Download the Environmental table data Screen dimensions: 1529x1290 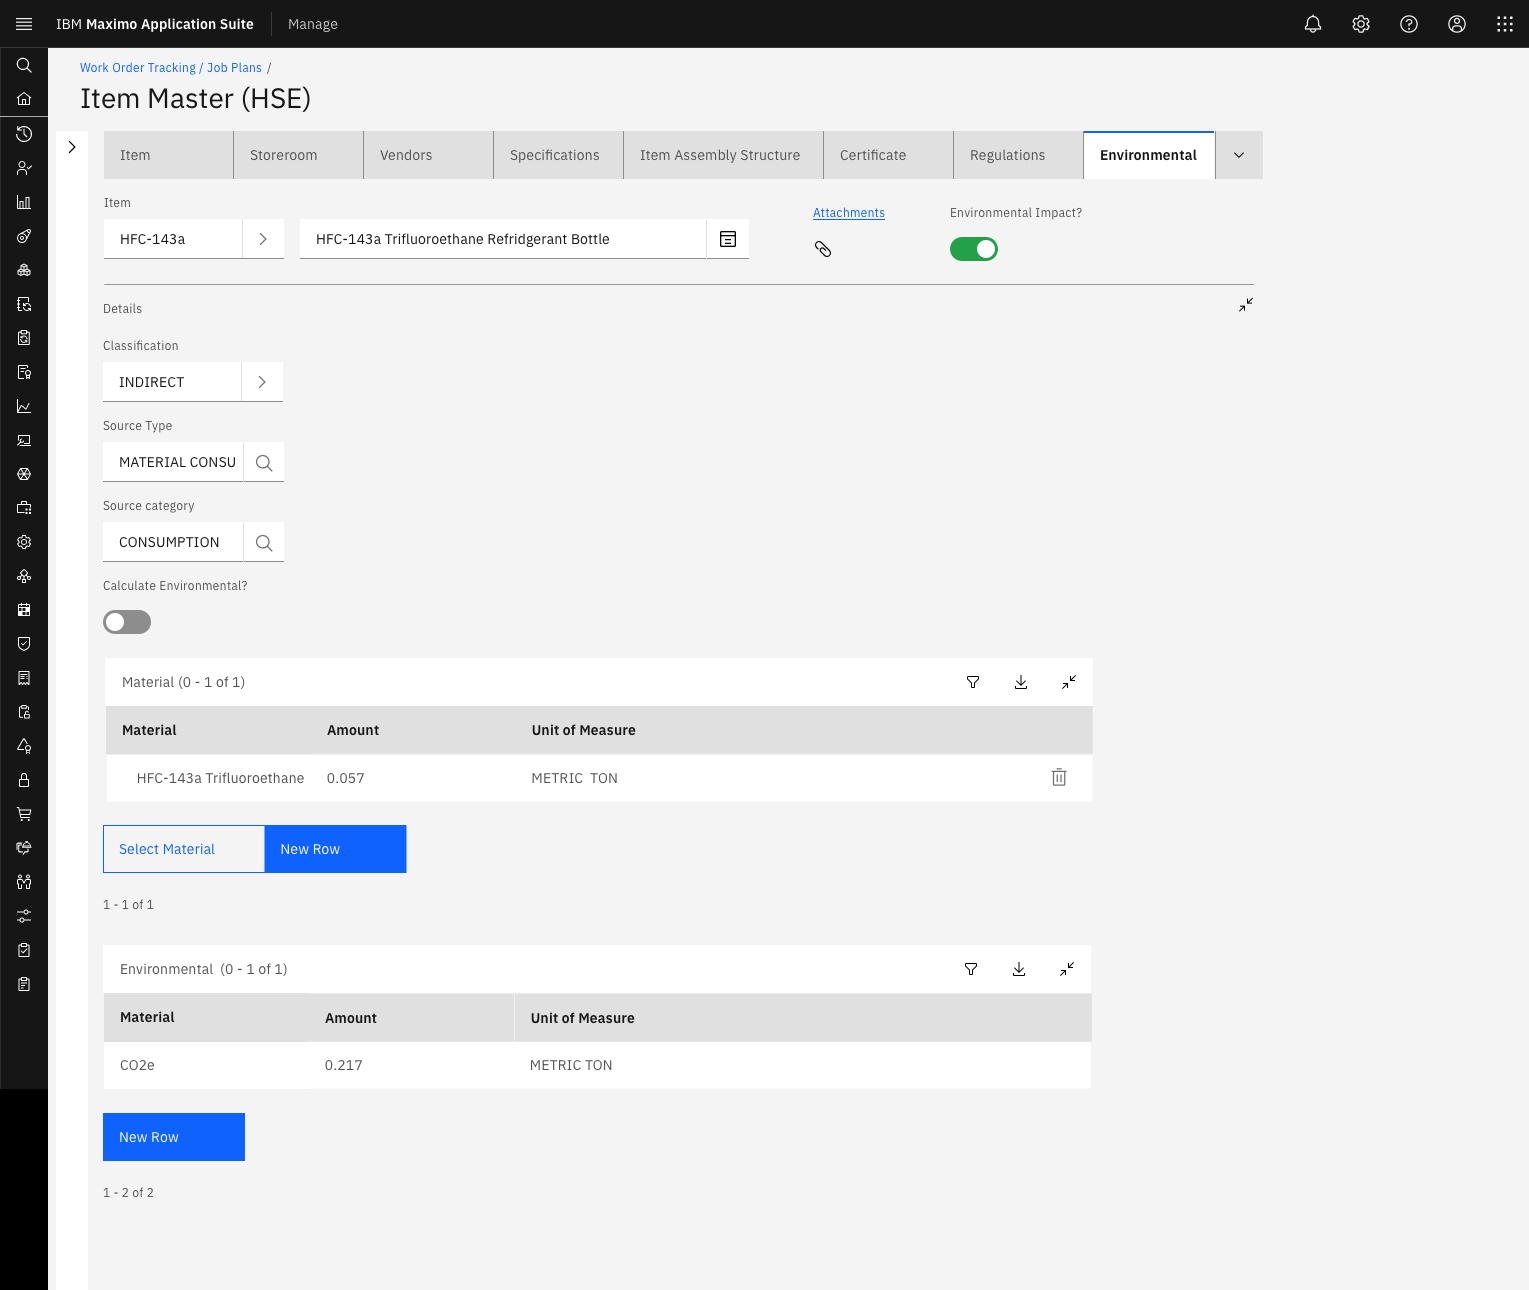[x=1019, y=969]
